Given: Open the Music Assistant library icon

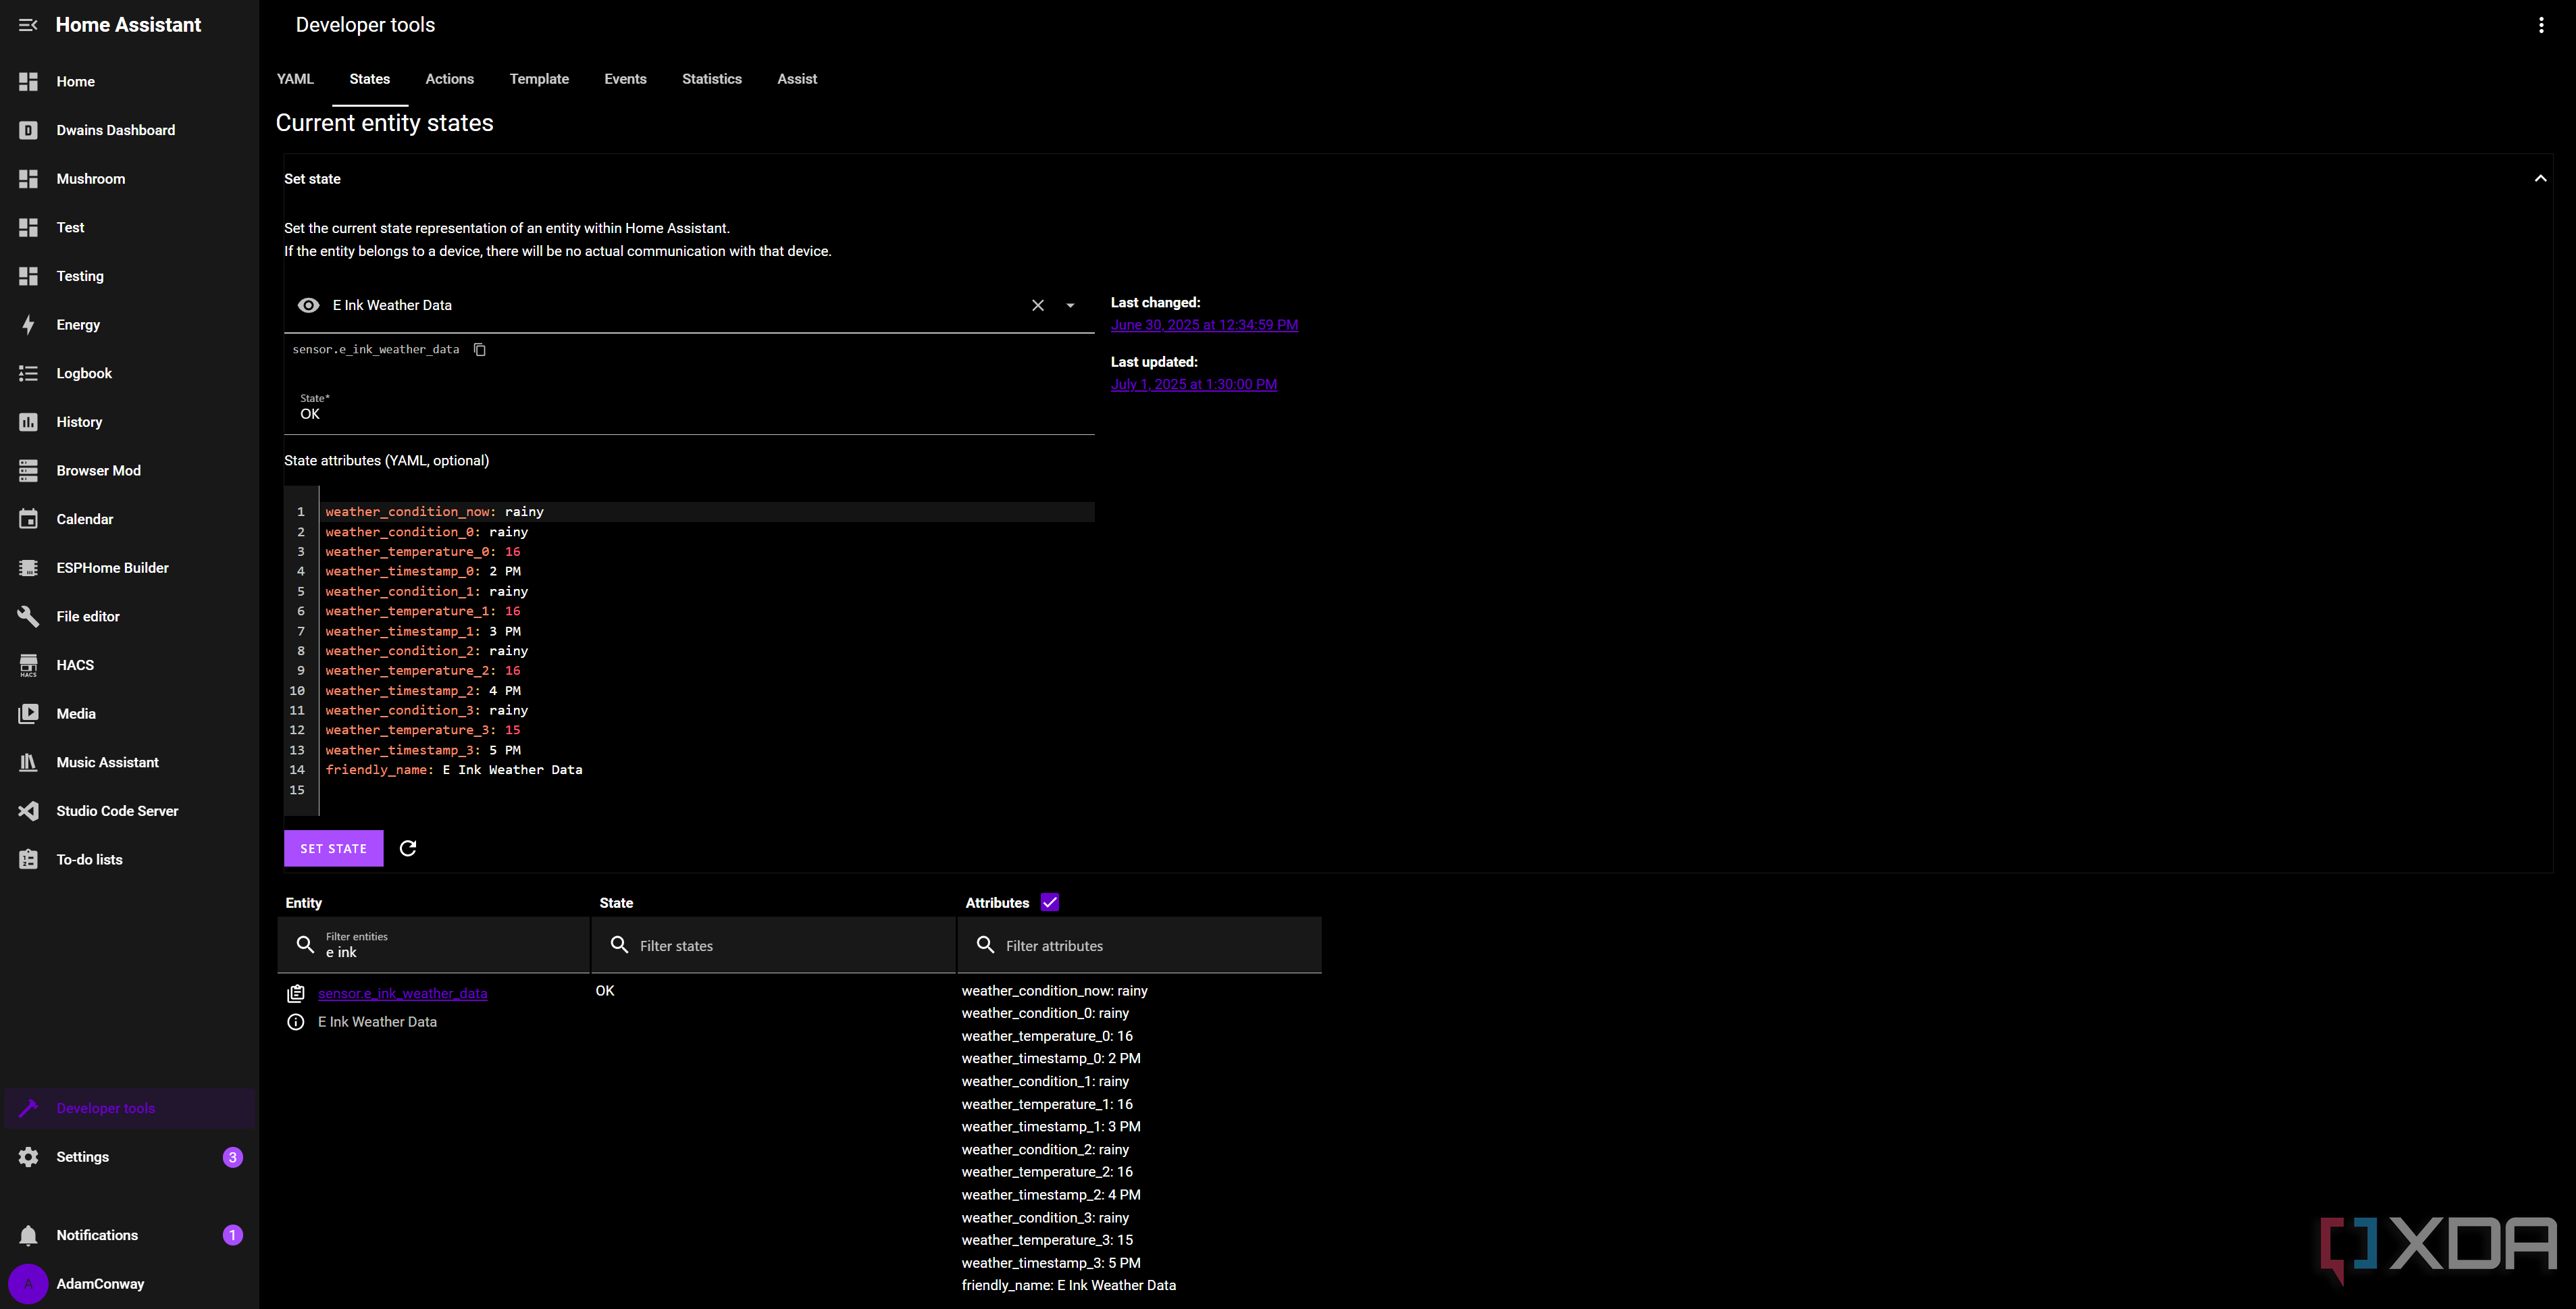Looking at the screenshot, I should click(x=28, y=762).
